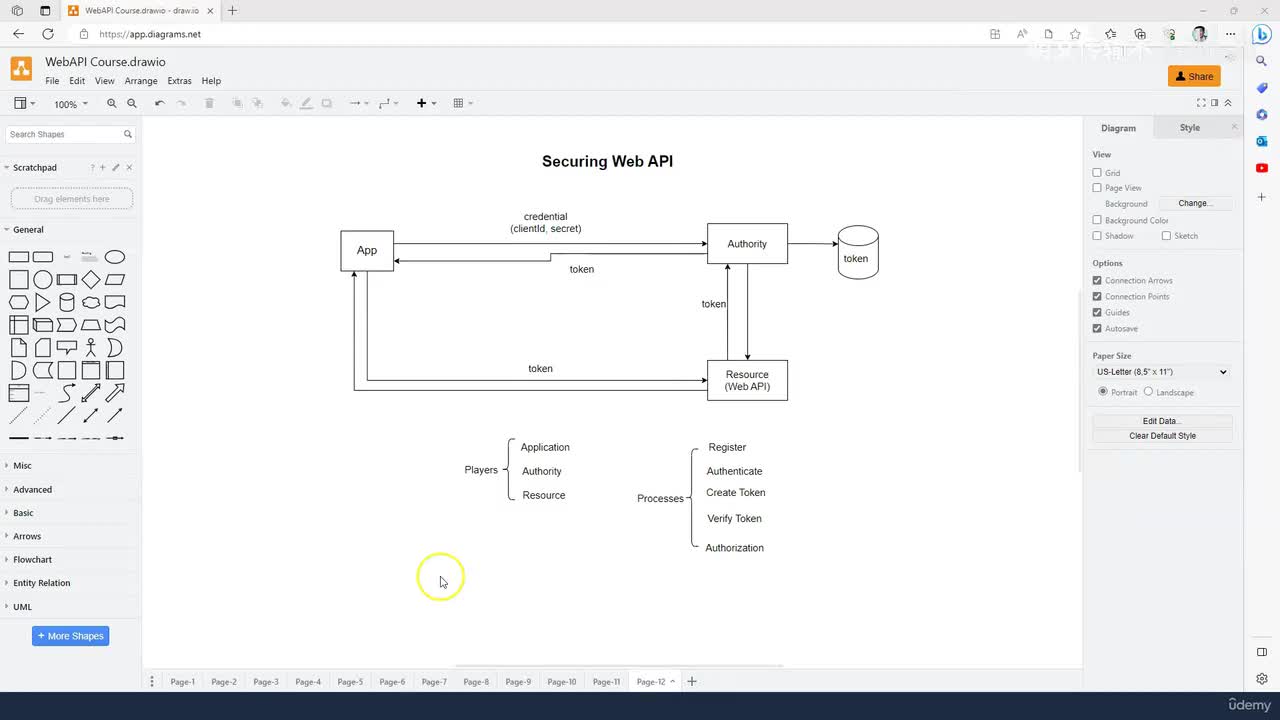Enable the Sketch checkbox
This screenshot has width=1280, height=720.
(1166, 236)
